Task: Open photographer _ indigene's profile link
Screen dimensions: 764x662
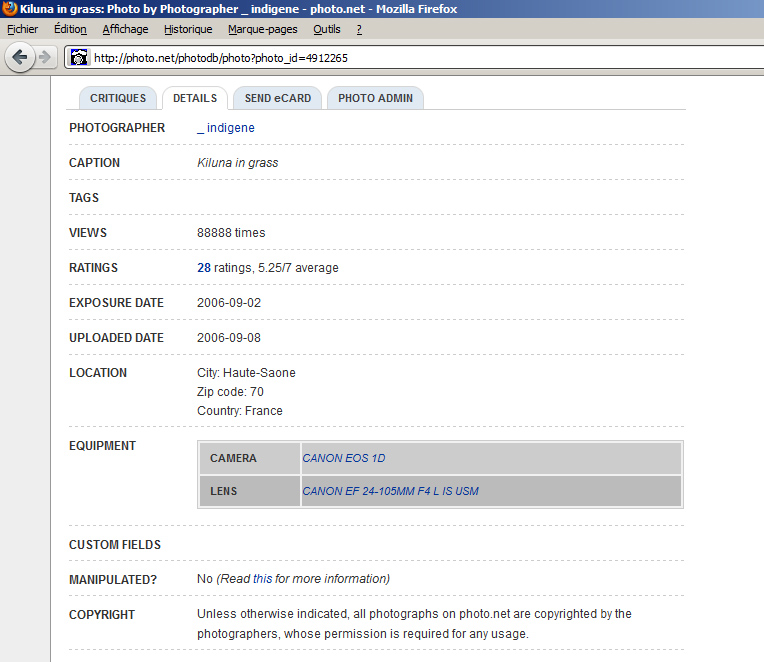Action: tap(226, 128)
